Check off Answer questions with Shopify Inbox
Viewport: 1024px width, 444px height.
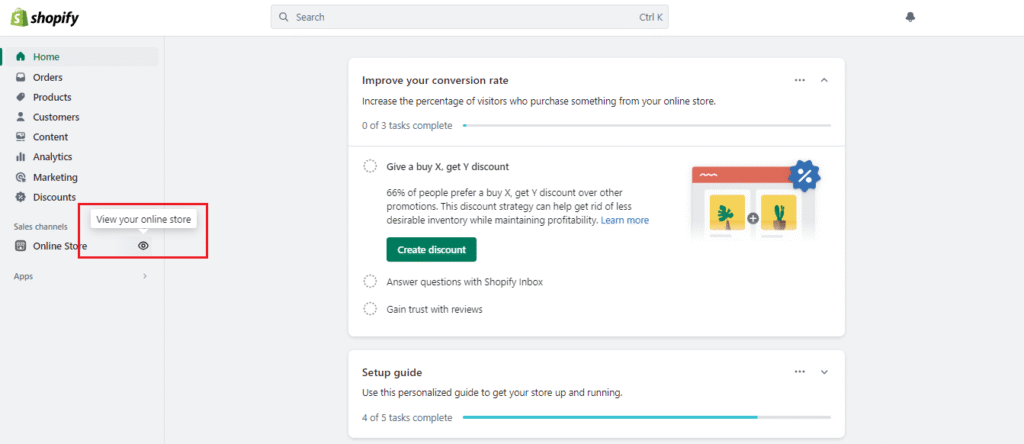click(370, 282)
